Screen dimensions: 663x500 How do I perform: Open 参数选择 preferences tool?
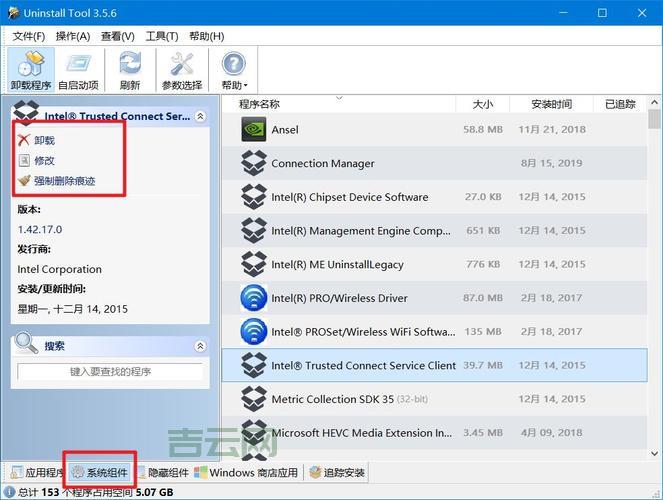point(181,69)
